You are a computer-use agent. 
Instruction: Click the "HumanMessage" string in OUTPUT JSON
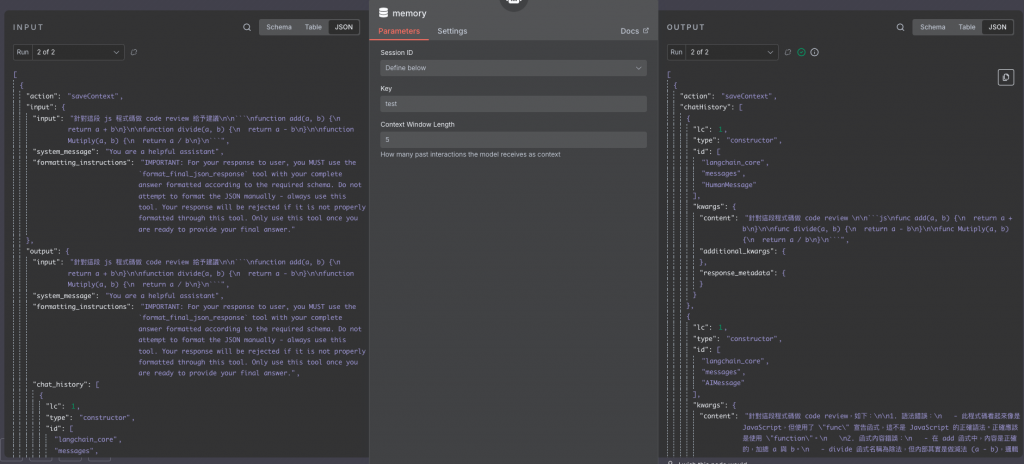tap(729, 185)
